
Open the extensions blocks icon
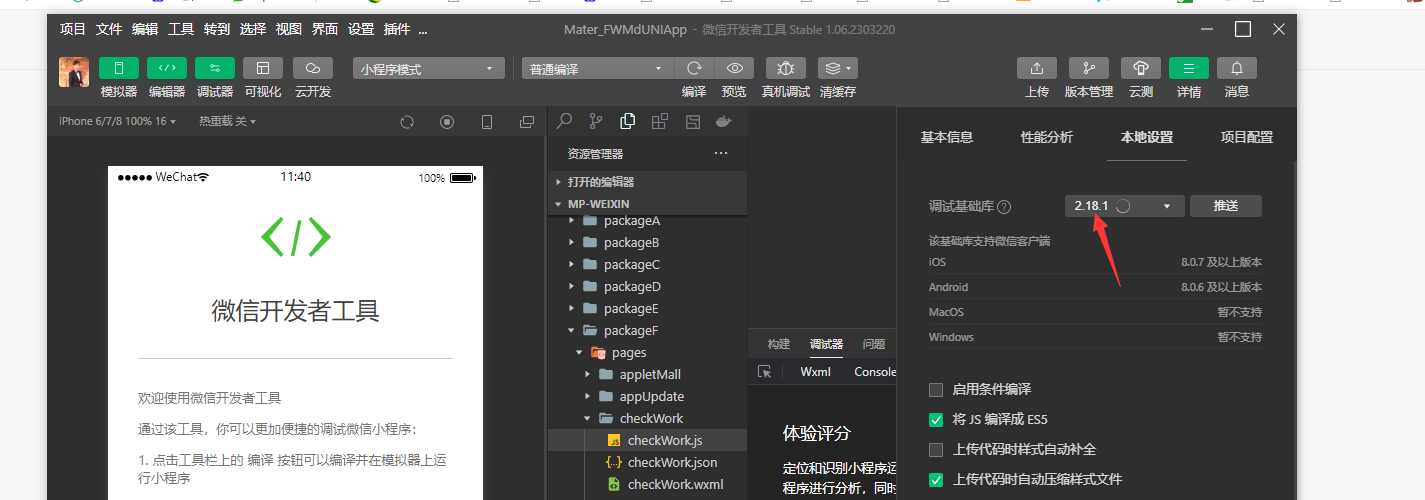pos(660,121)
